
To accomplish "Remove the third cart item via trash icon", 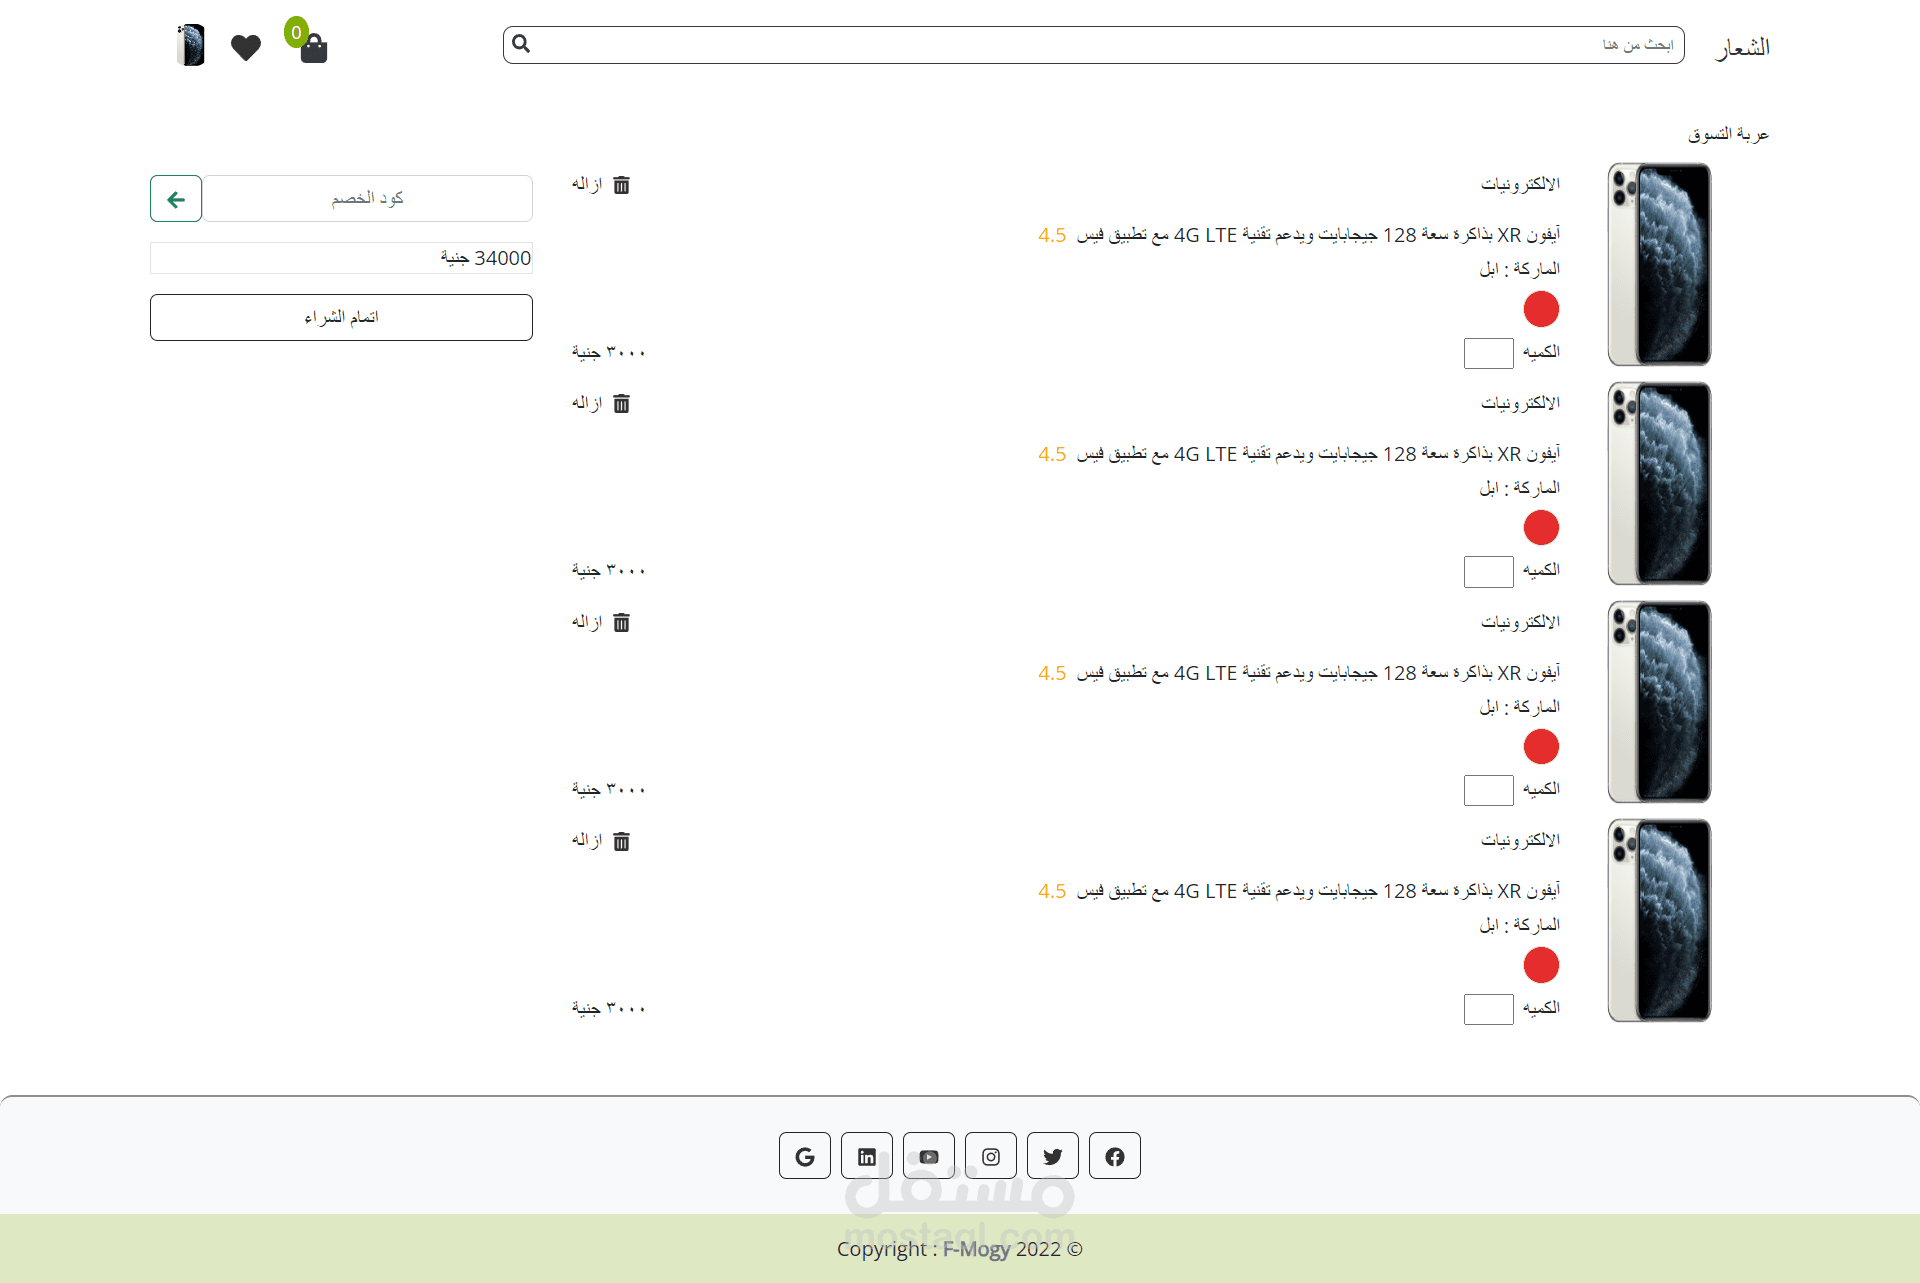I will tap(621, 623).
